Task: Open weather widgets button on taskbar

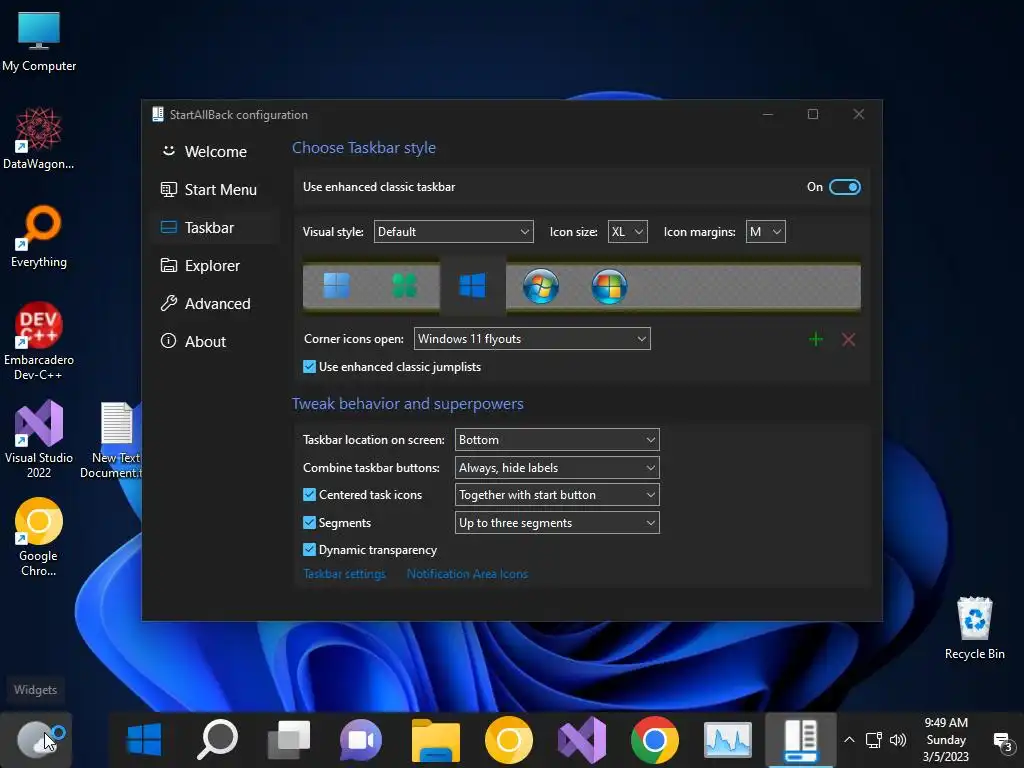Action: click(x=37, y=740)
